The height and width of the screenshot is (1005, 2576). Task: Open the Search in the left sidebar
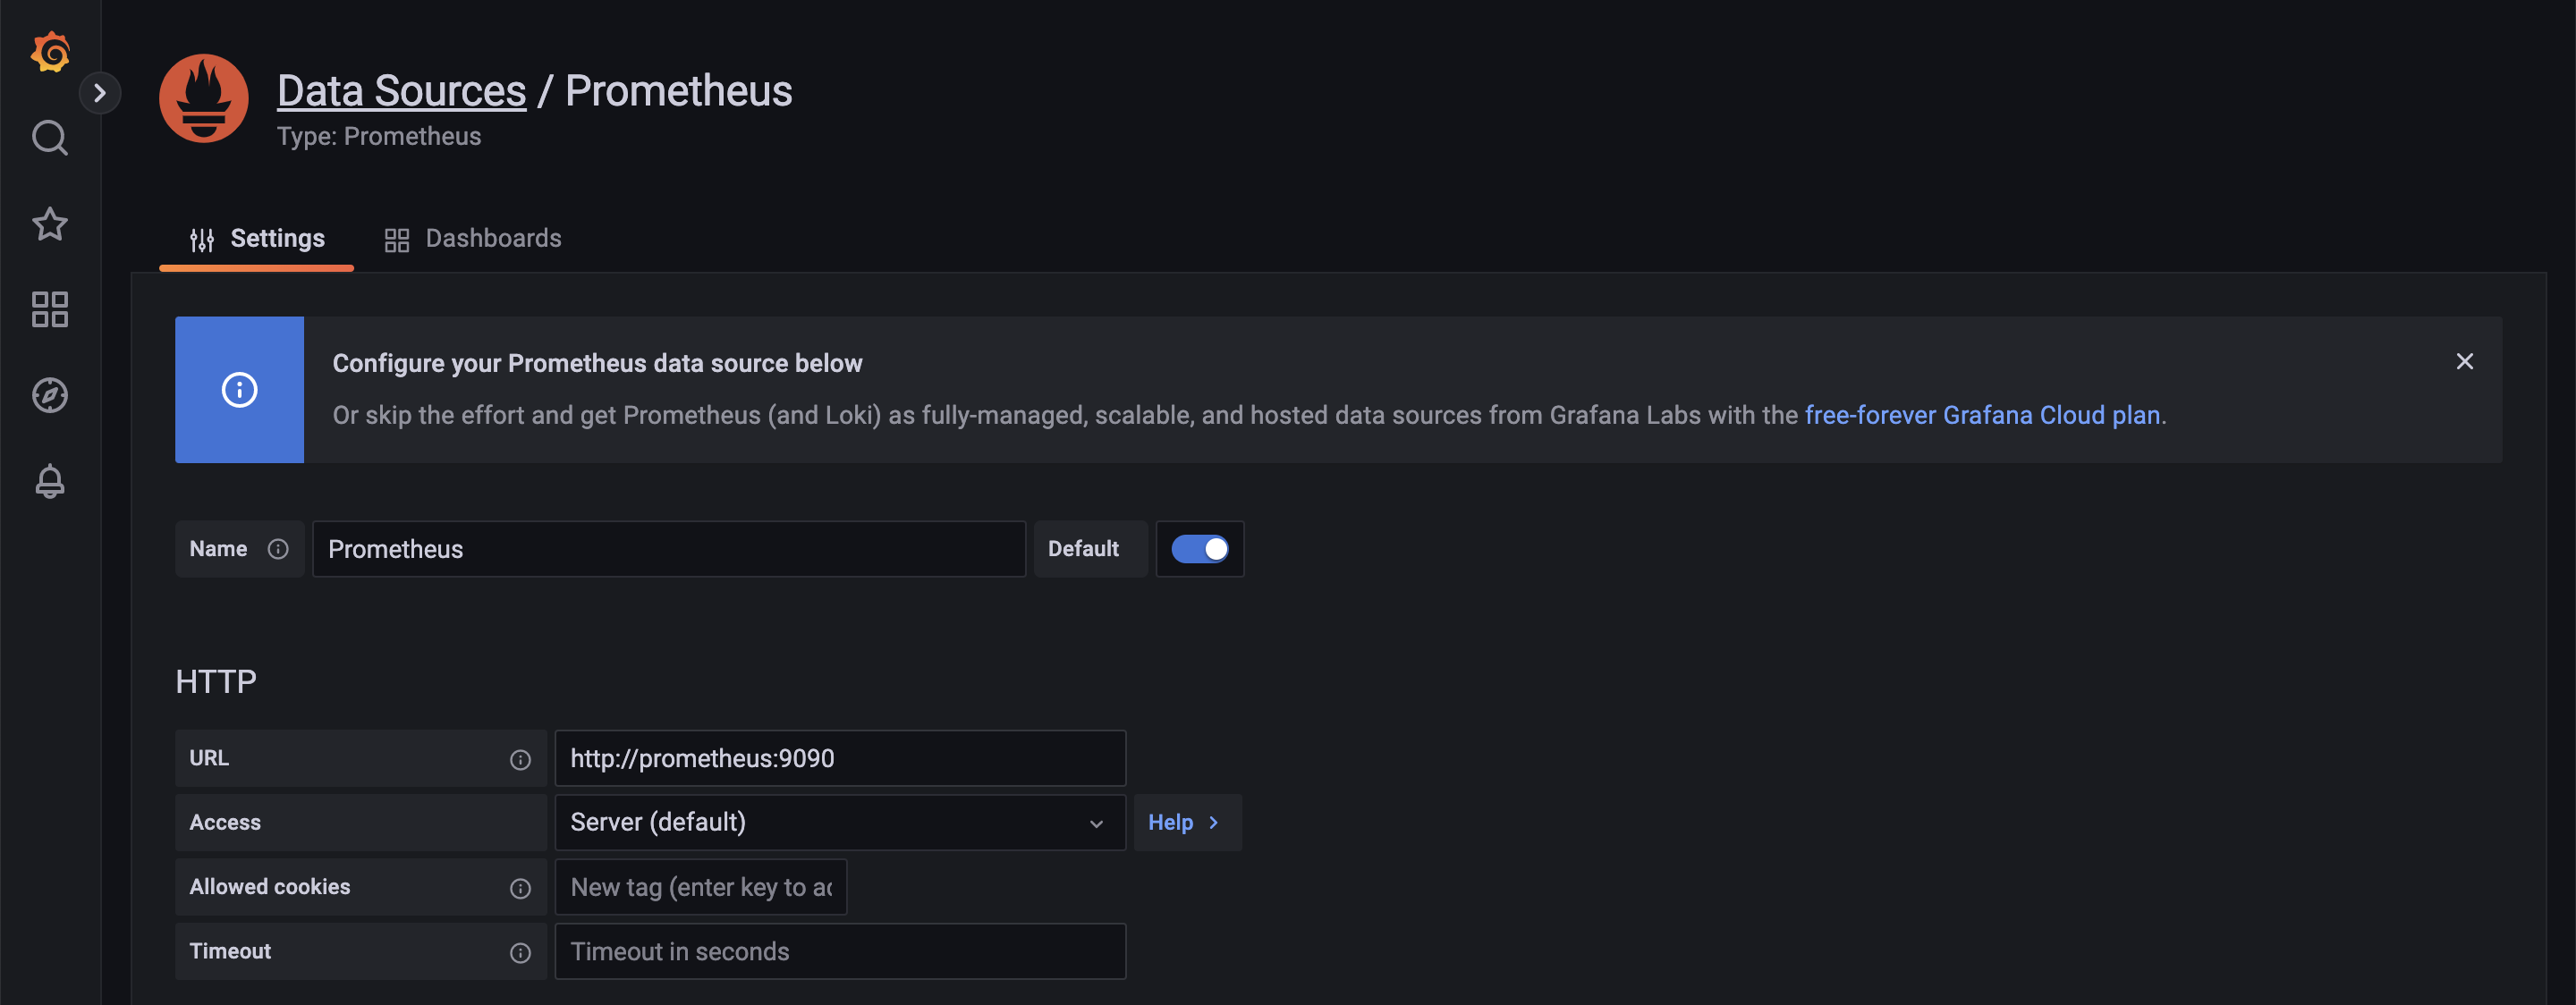(x=49, y=138)
